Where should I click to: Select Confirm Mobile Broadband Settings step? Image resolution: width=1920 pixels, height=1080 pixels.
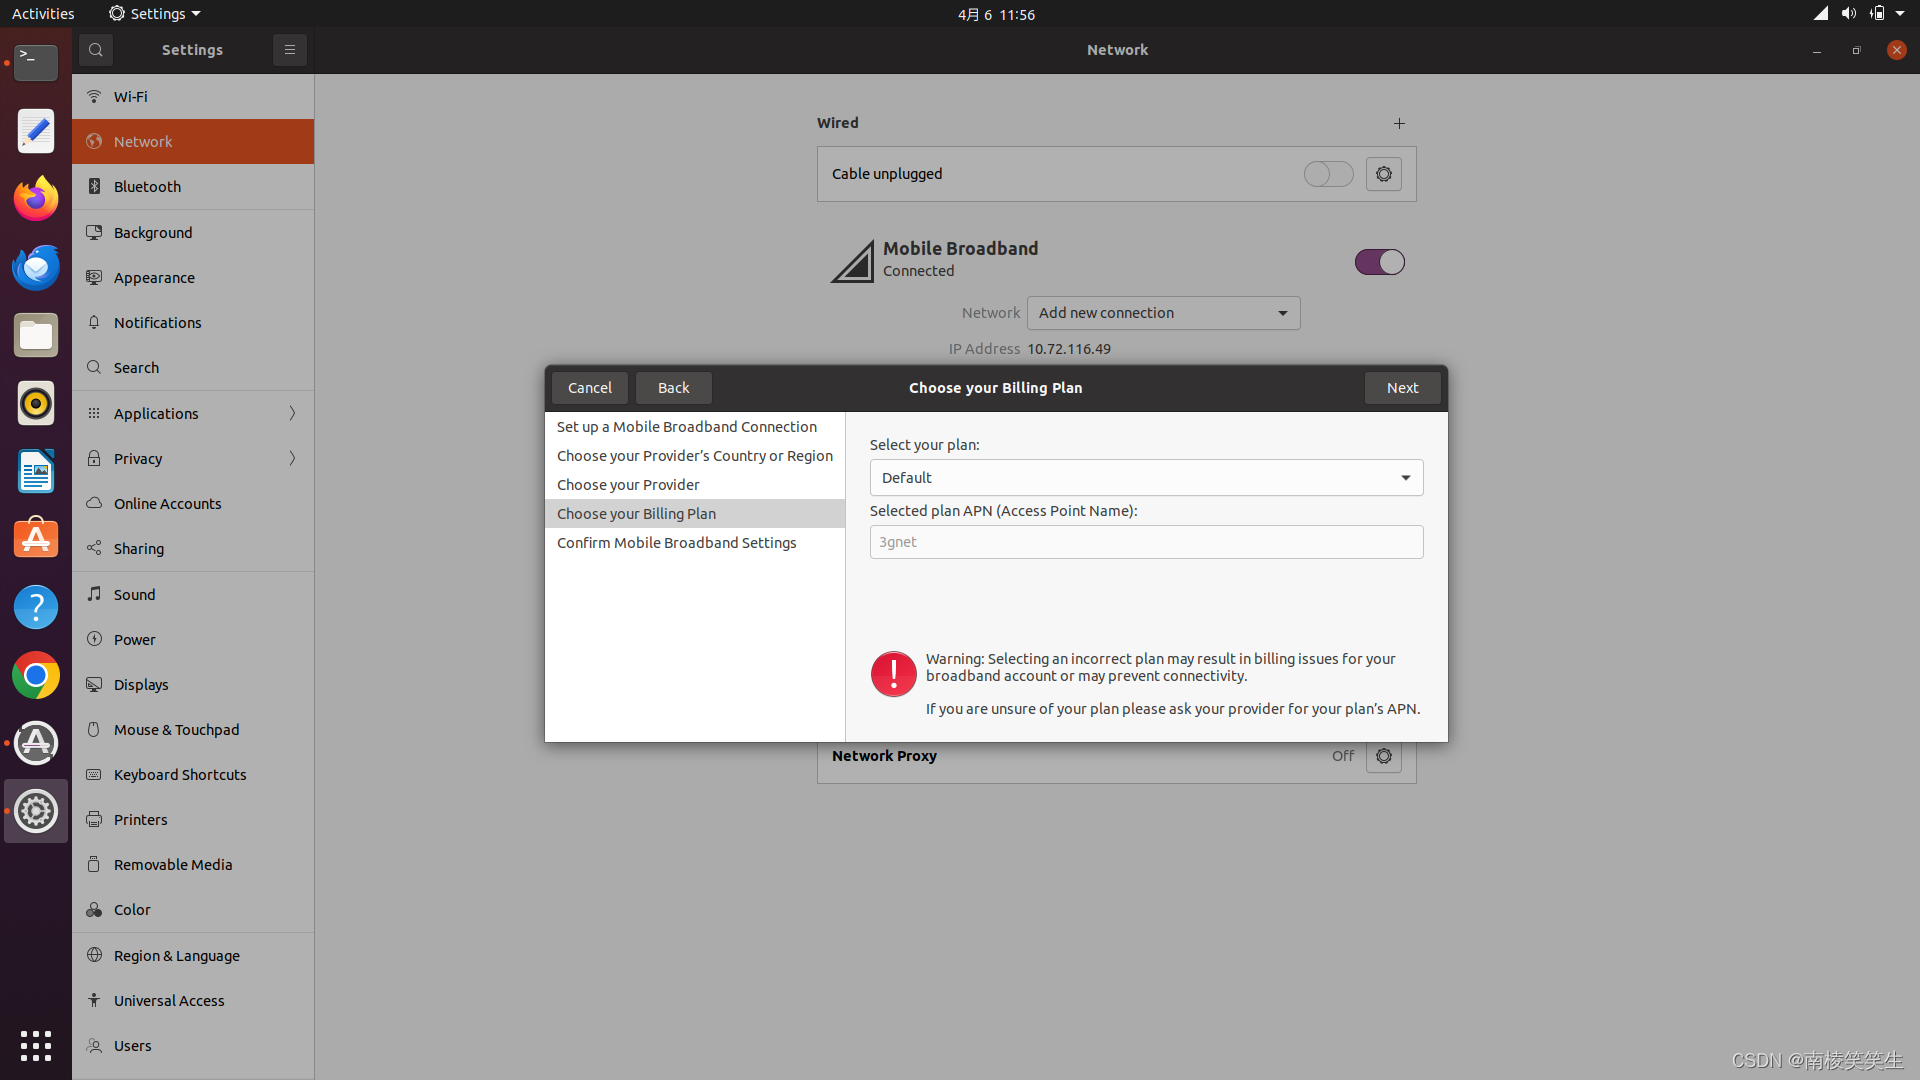coord(676,543)
